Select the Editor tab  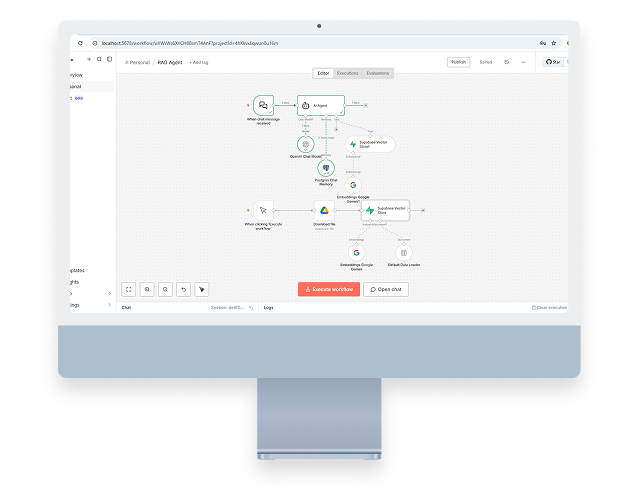coord(323,73)
